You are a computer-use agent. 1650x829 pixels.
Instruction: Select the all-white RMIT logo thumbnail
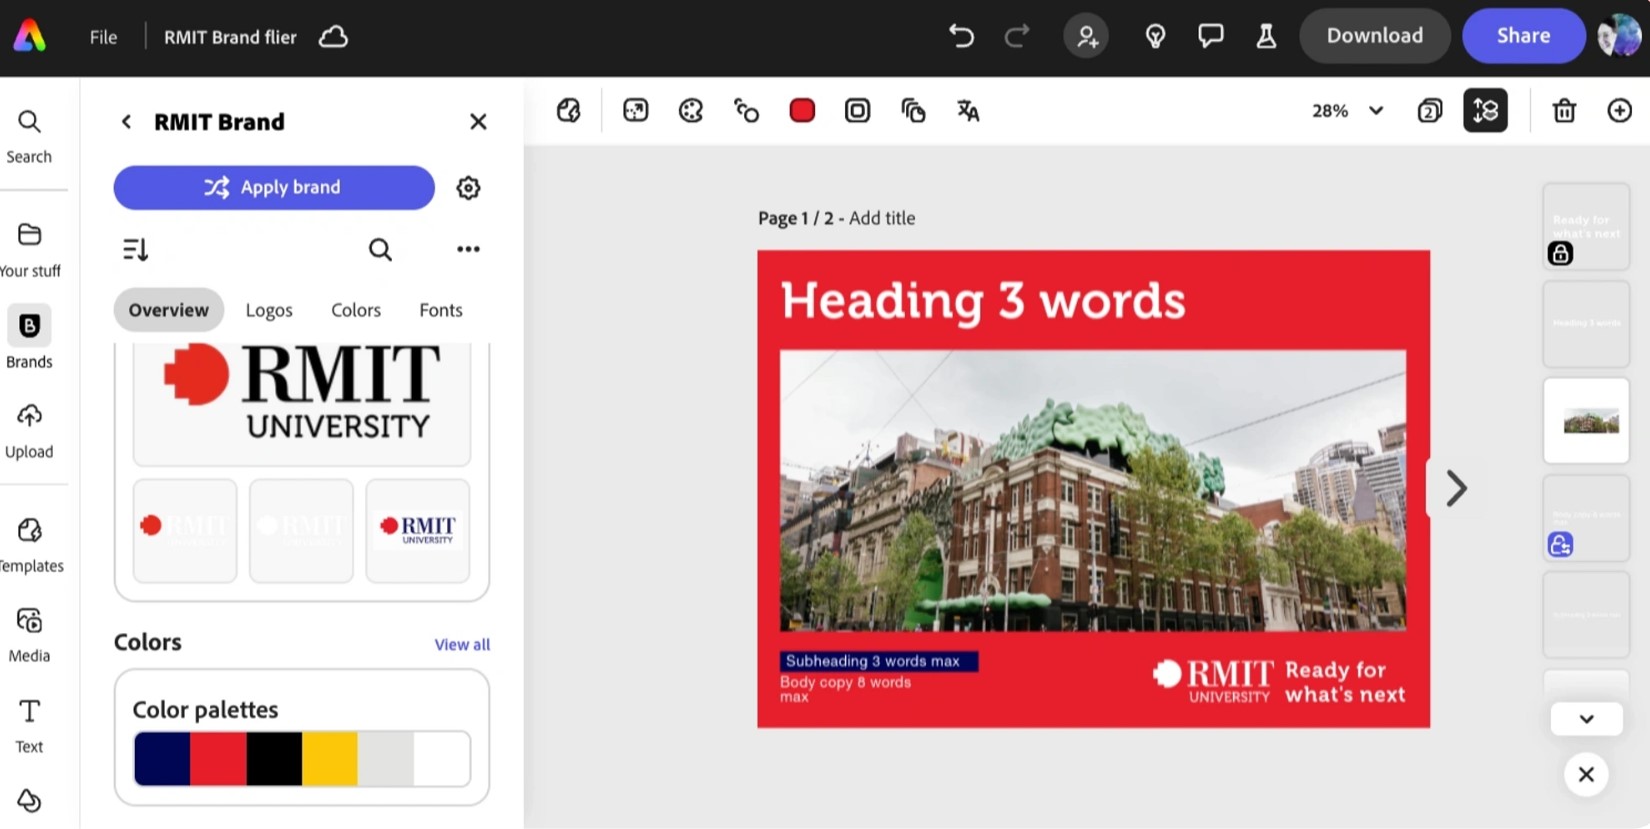pyautogui.click(x=301, y=530)
